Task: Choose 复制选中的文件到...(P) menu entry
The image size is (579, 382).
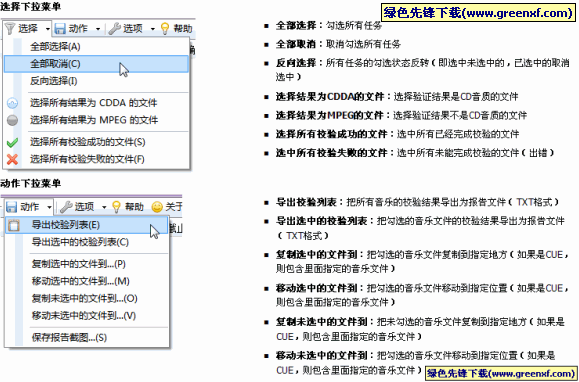Action: [x=87, y=264]
